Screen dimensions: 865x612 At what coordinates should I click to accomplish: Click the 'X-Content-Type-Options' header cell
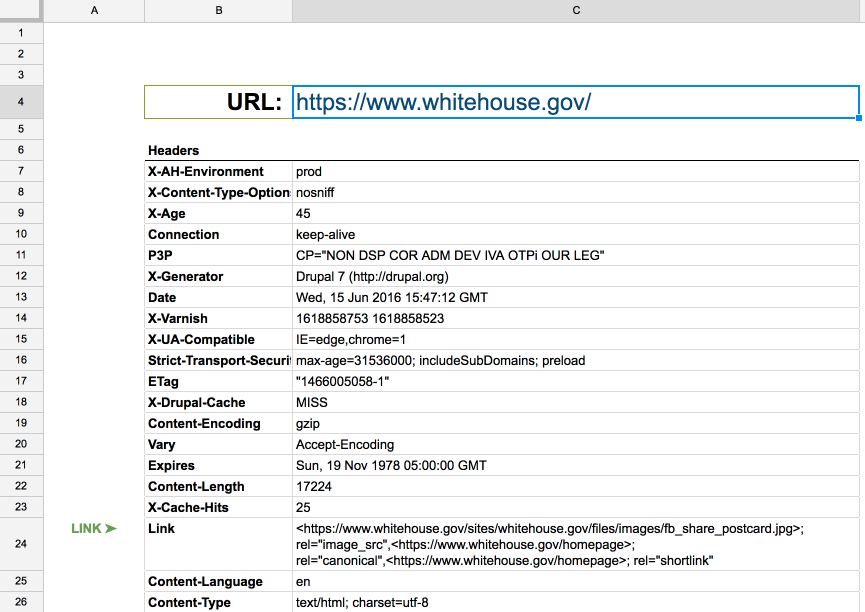point(218,193)
